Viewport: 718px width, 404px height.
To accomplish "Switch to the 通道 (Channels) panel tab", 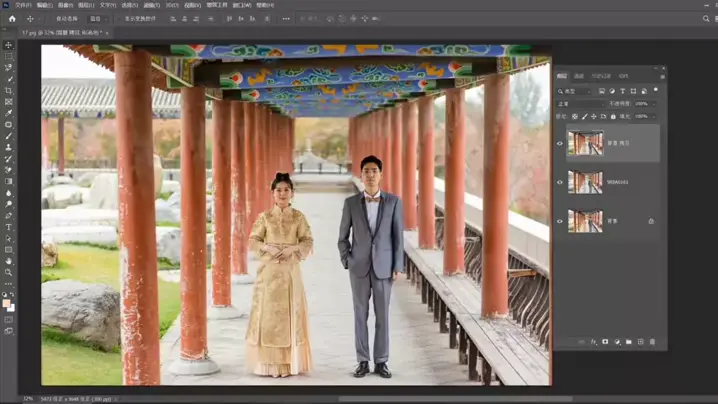I will click(579, 76).
